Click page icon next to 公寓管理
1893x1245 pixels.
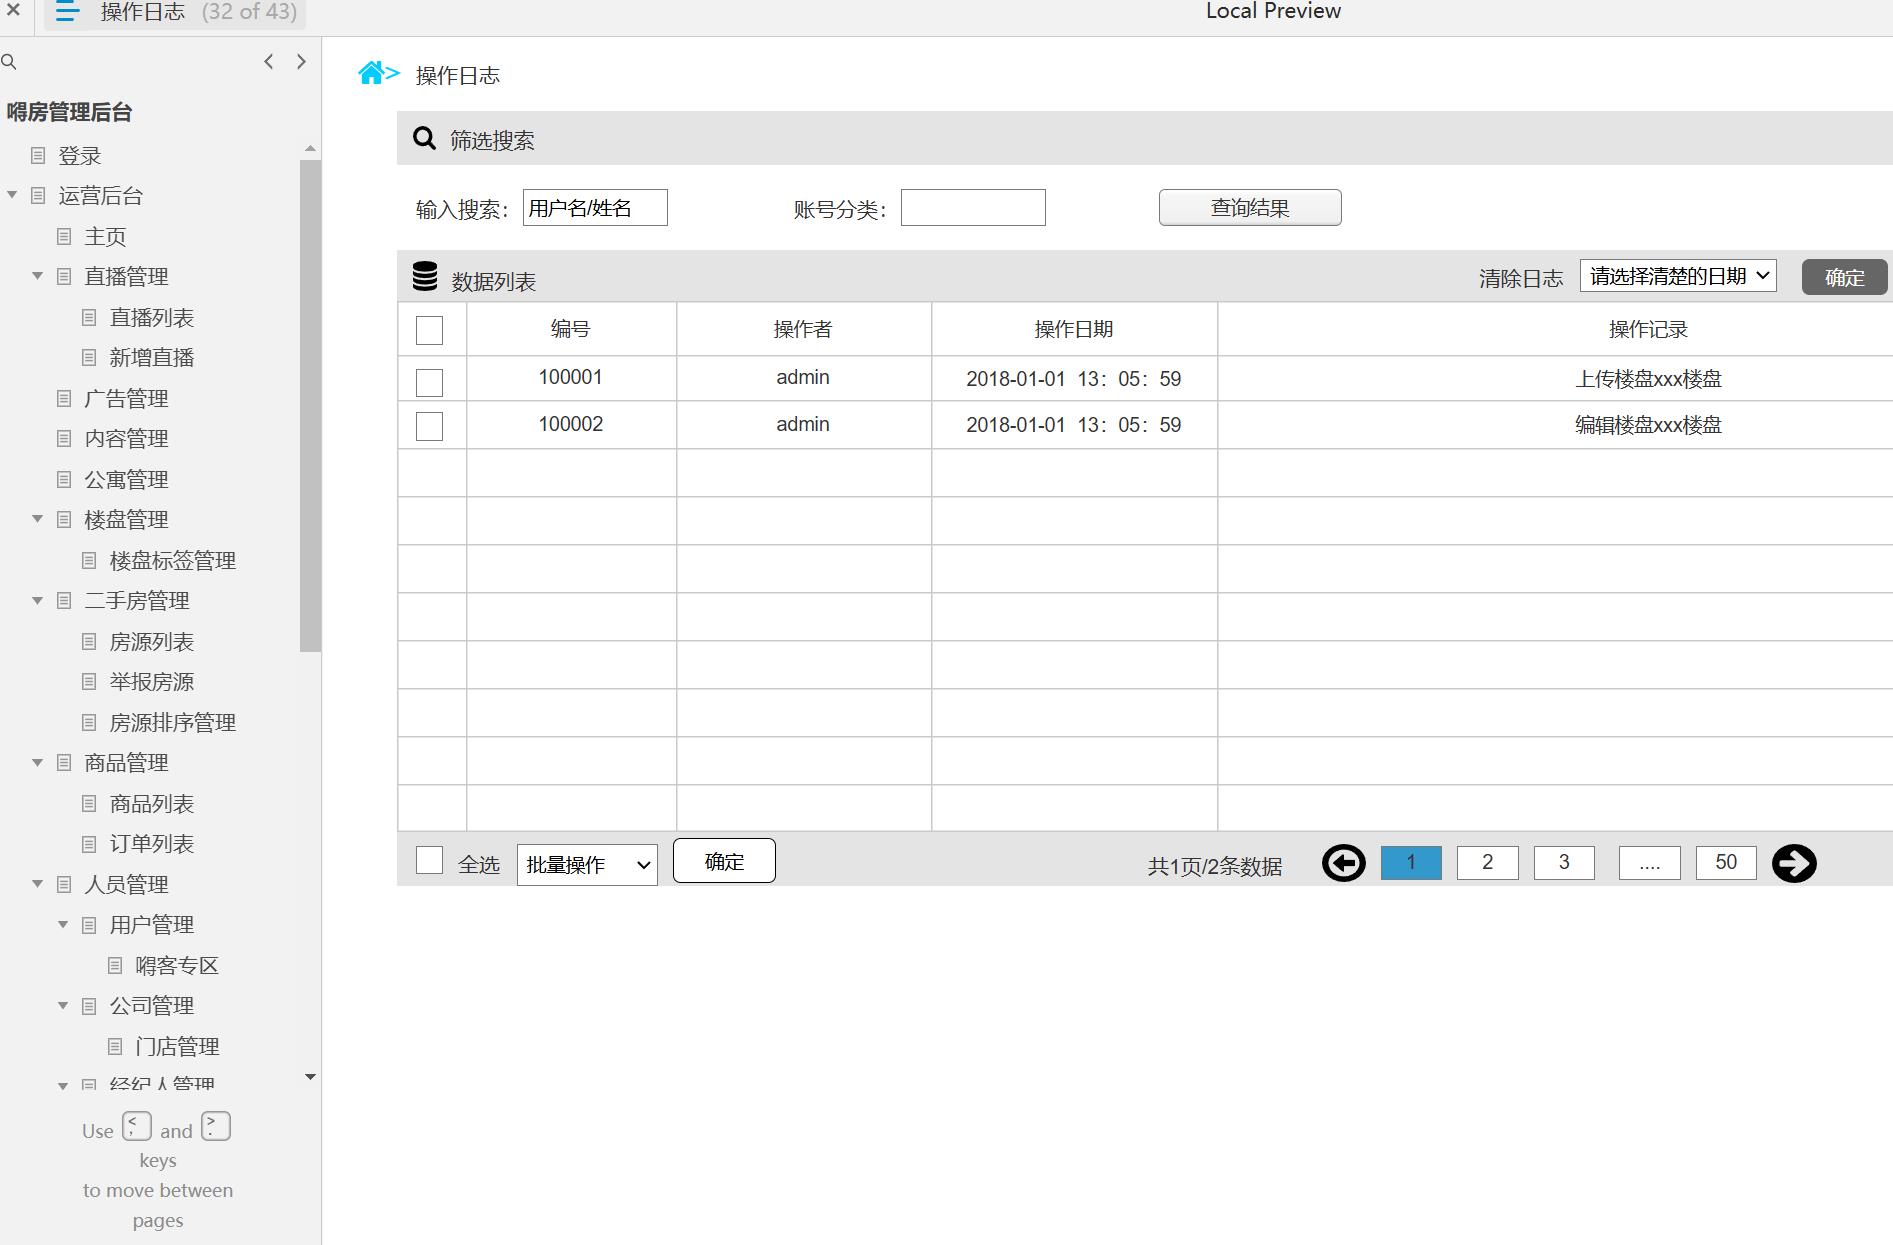[x=64, y=479]
